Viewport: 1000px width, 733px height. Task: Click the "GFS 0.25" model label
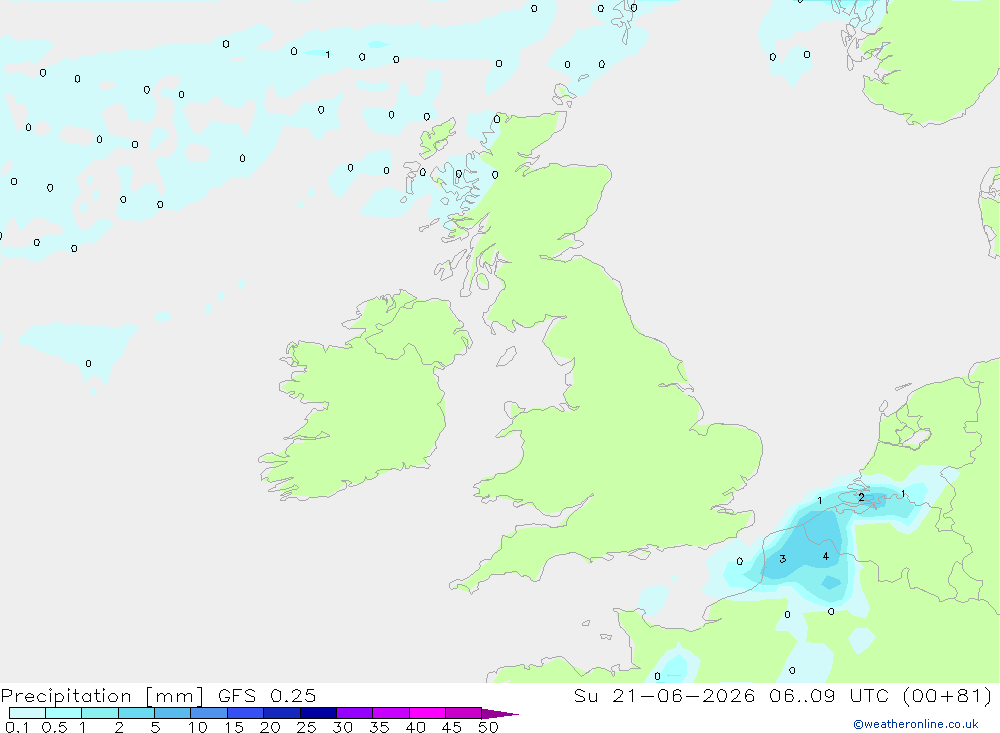tap(267, 695)
